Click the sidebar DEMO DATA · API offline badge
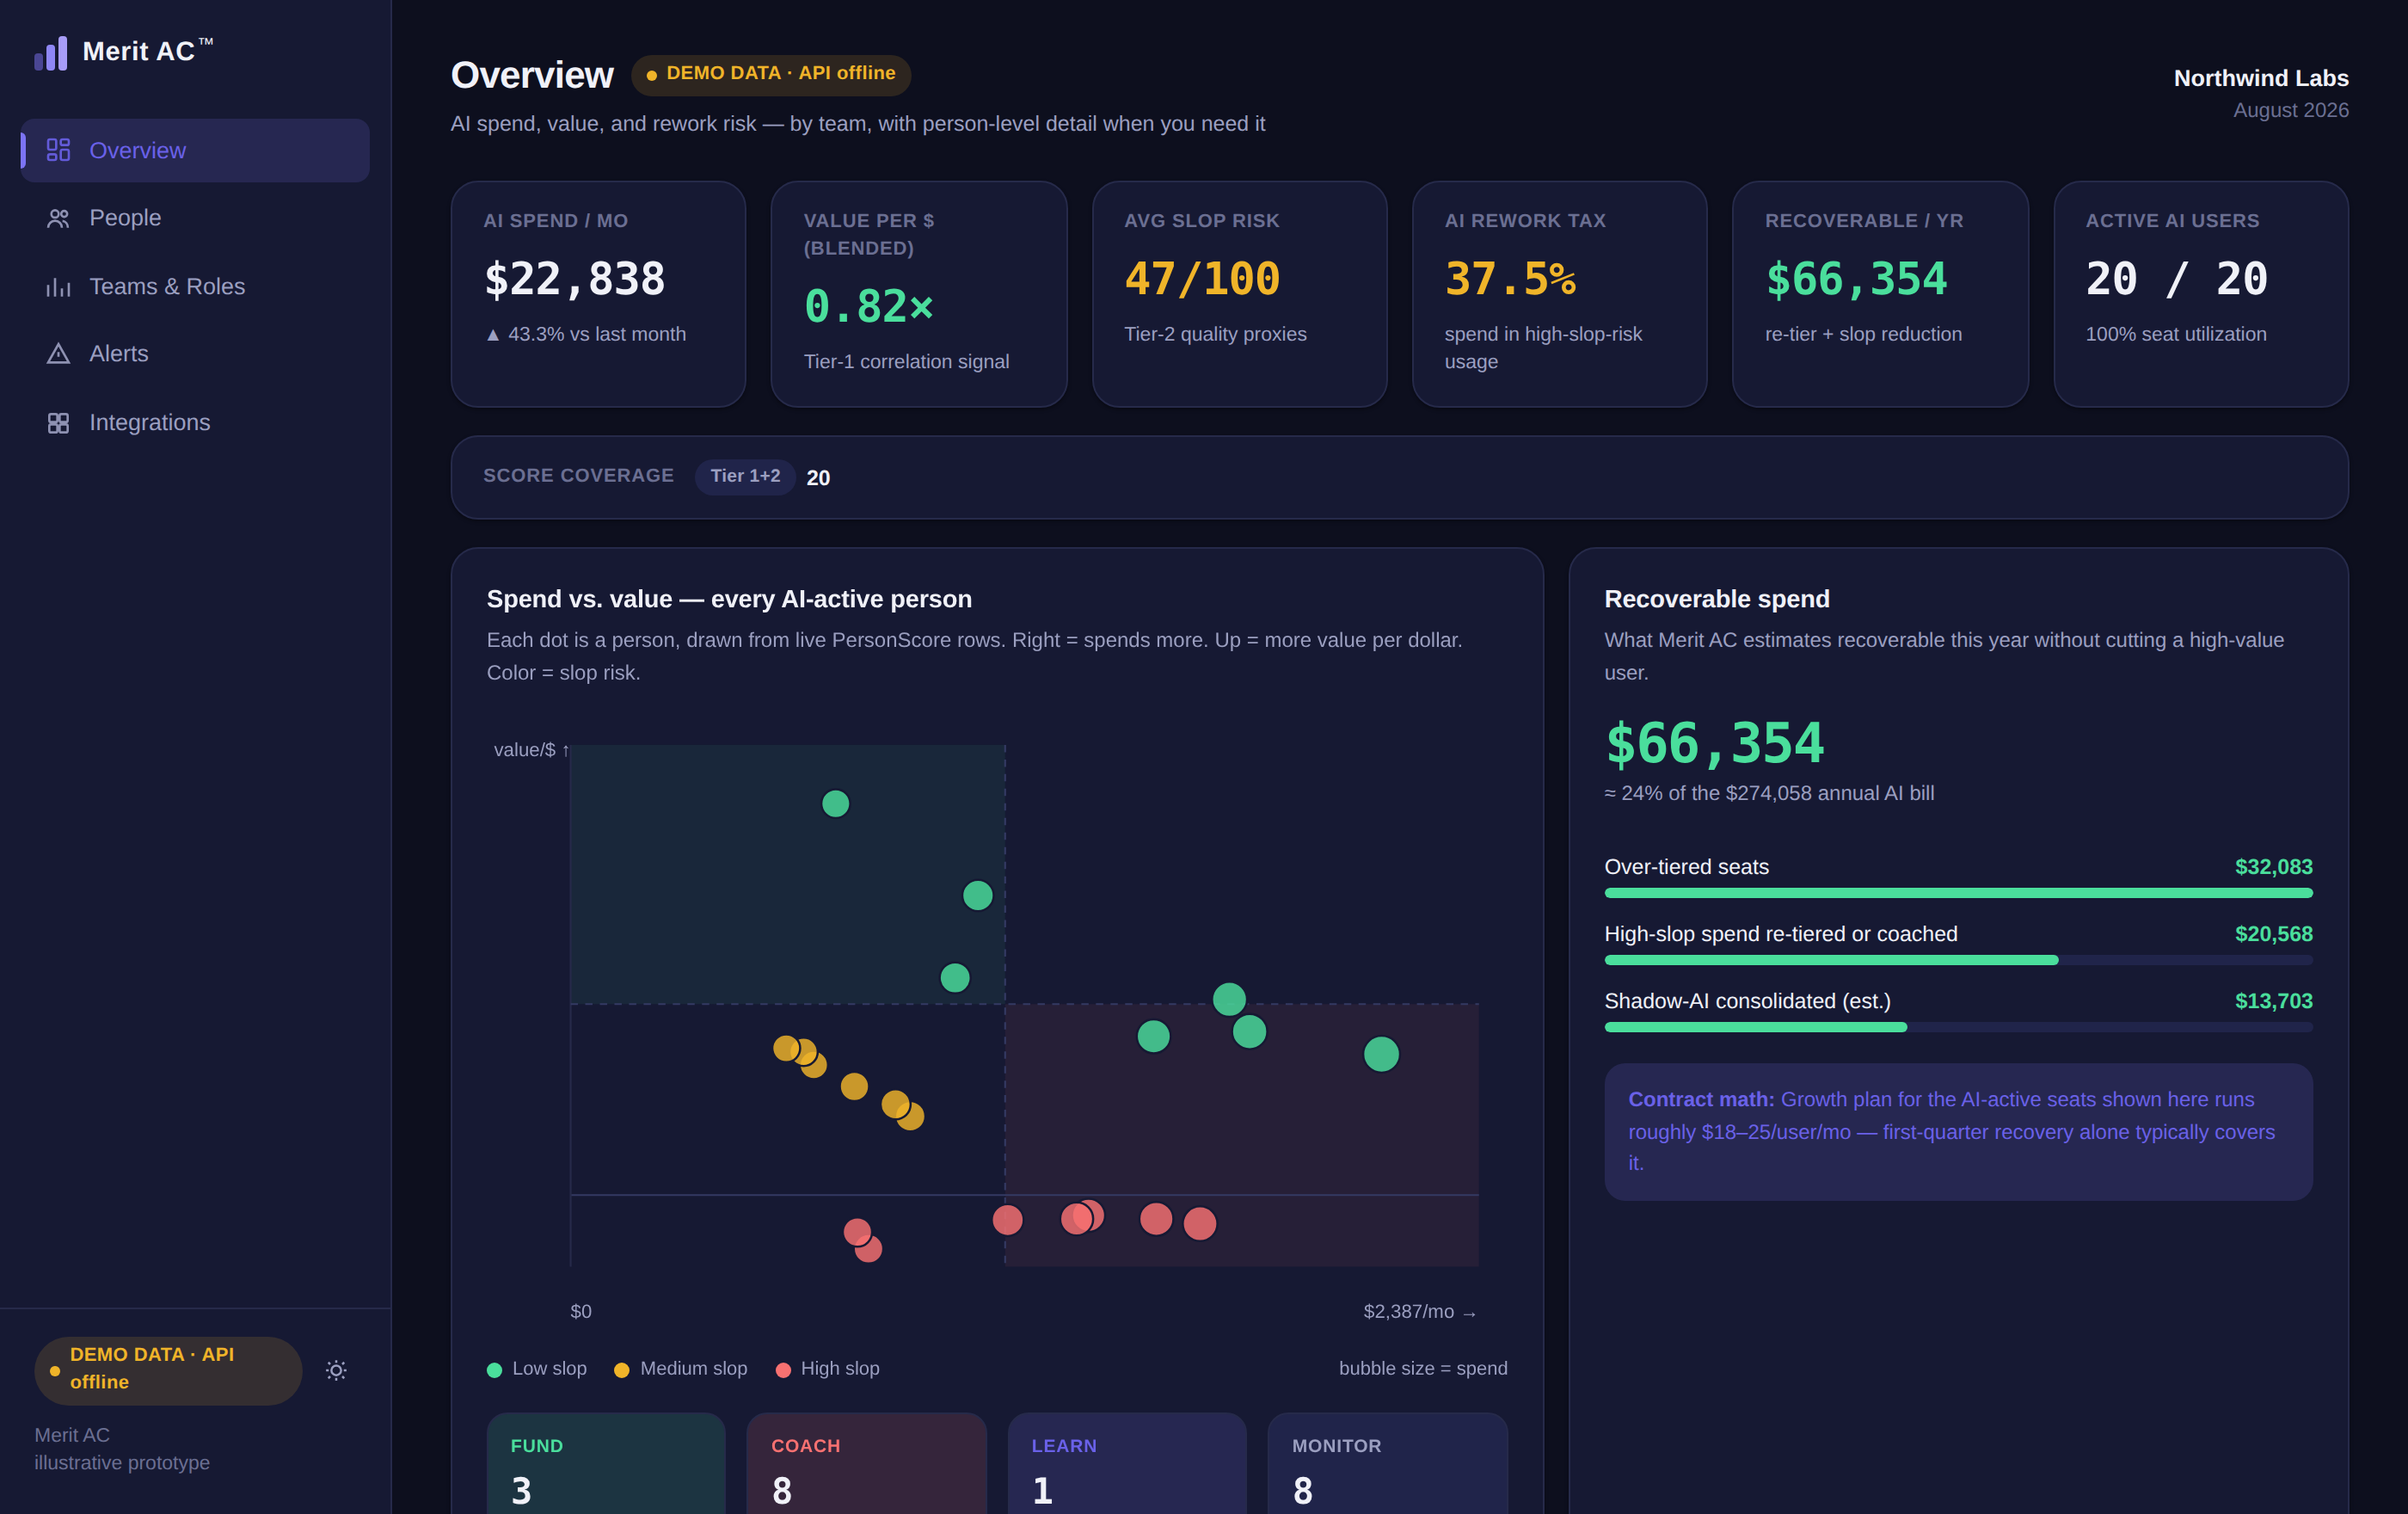Image resolution: width=2408 pixels, height=1514 pixels. (168, 1370)
